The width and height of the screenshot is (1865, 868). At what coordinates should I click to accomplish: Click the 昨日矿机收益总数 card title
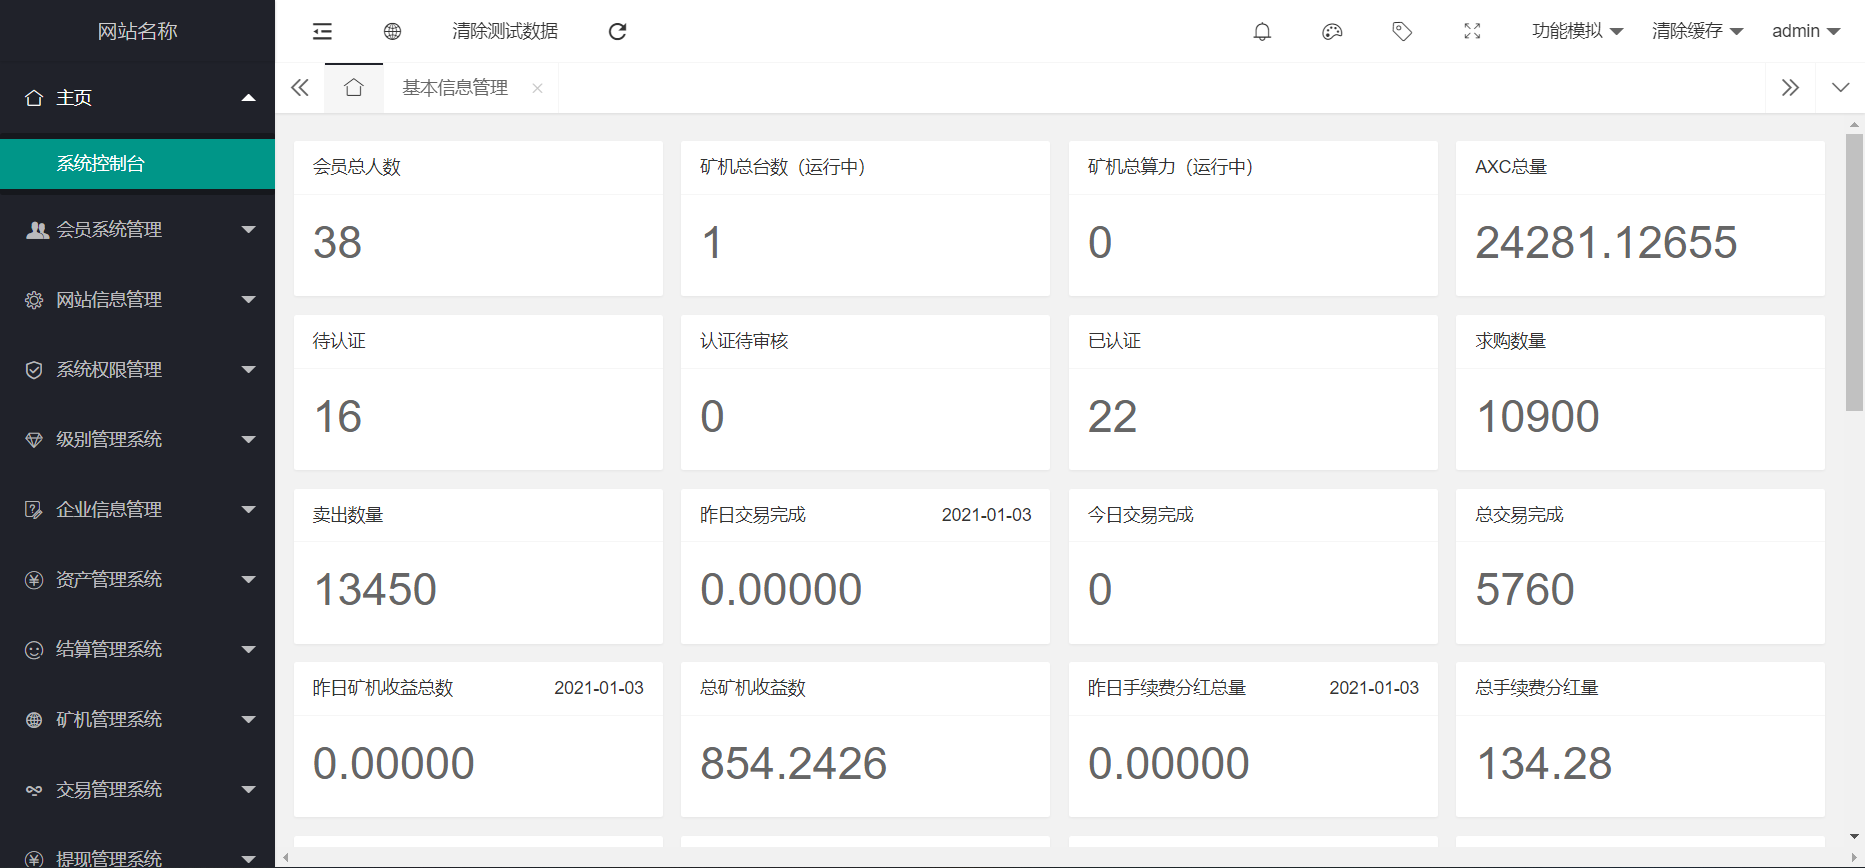(x=383, y=688)
